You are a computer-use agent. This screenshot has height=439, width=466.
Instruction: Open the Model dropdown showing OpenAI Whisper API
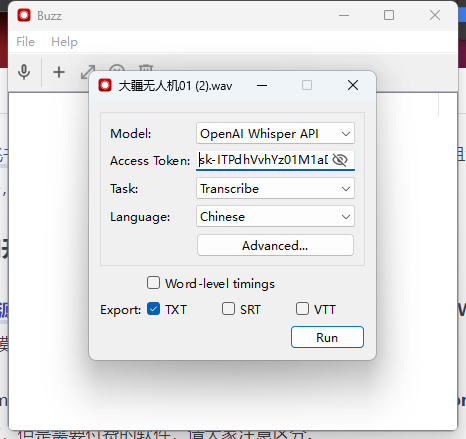pyautogui.click(x=275, y=133)
